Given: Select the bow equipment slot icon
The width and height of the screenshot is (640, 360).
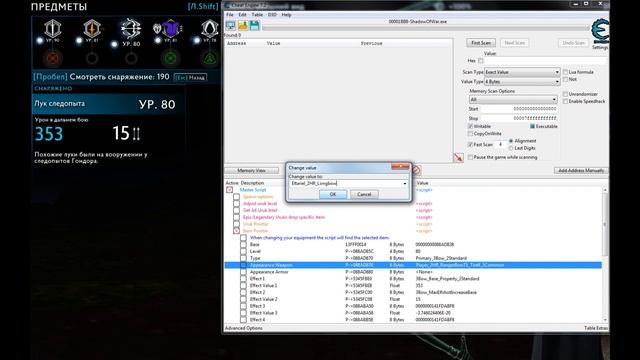Looking at the screenshot, I should 131,29.
